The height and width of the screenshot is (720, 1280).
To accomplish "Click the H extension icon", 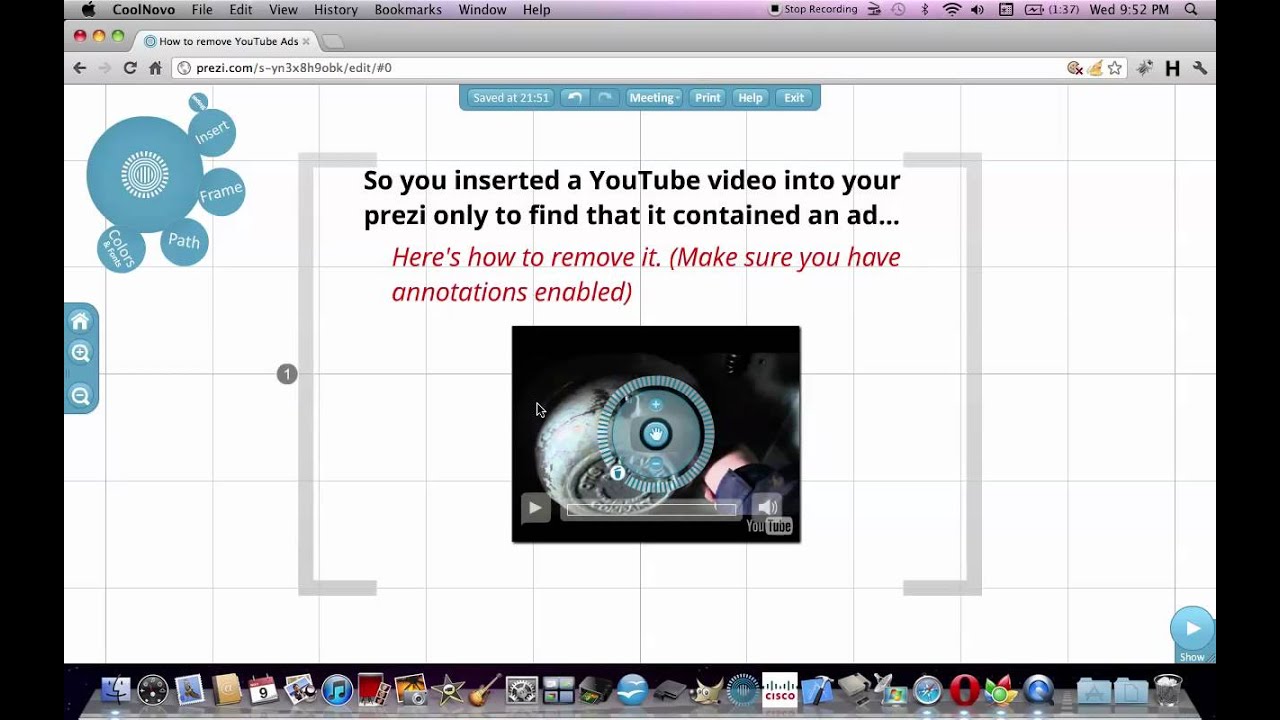I will (x=1173, y=68).
